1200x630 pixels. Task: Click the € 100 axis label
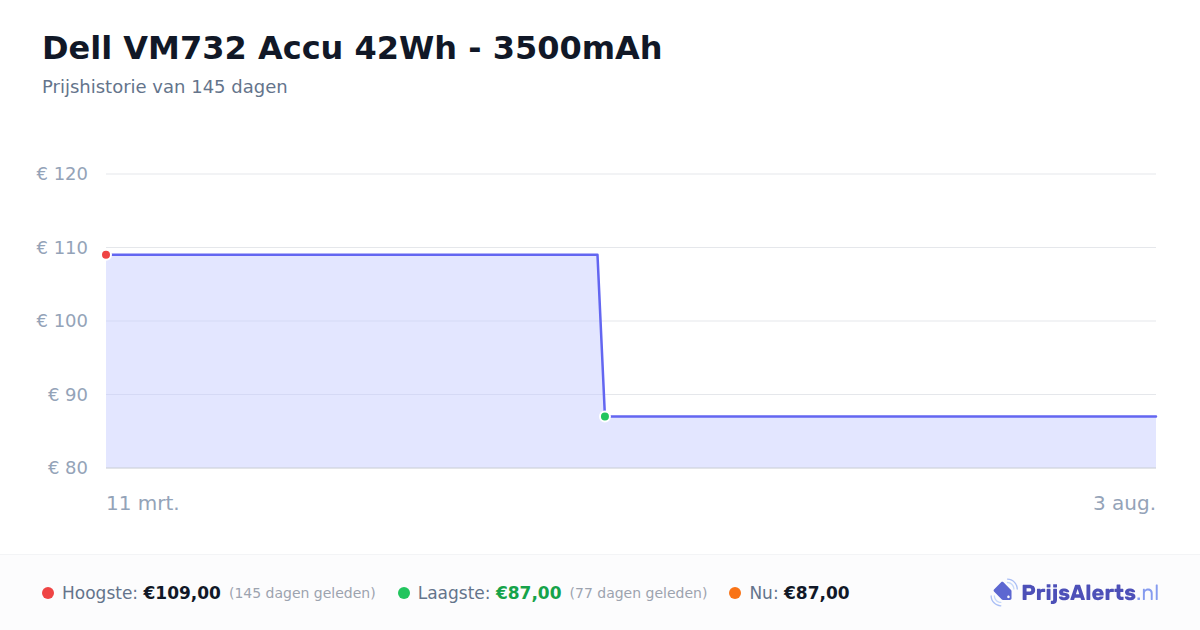(x=62, y=321)
